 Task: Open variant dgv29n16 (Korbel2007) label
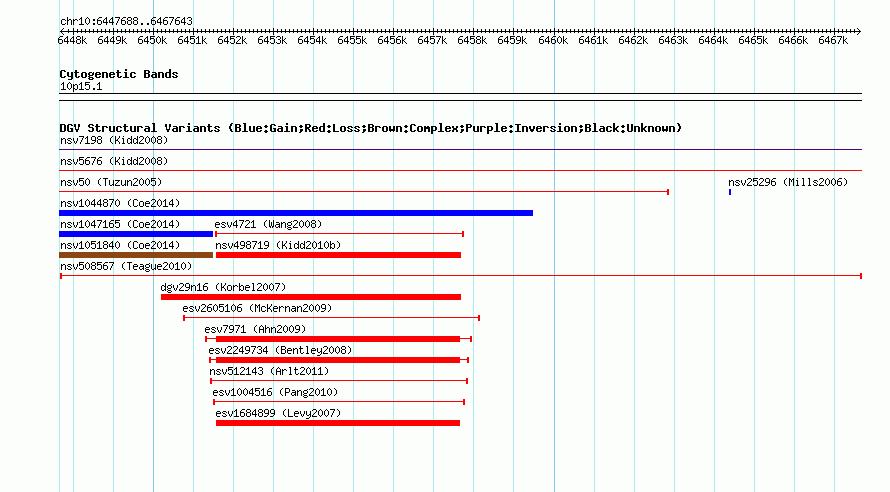point(223,287)
